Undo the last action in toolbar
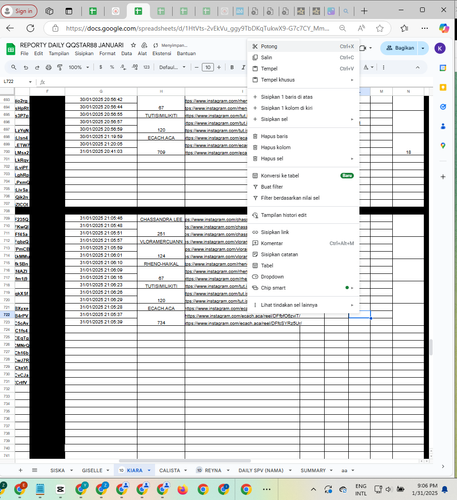457x500 pixels. pos(26,67)
